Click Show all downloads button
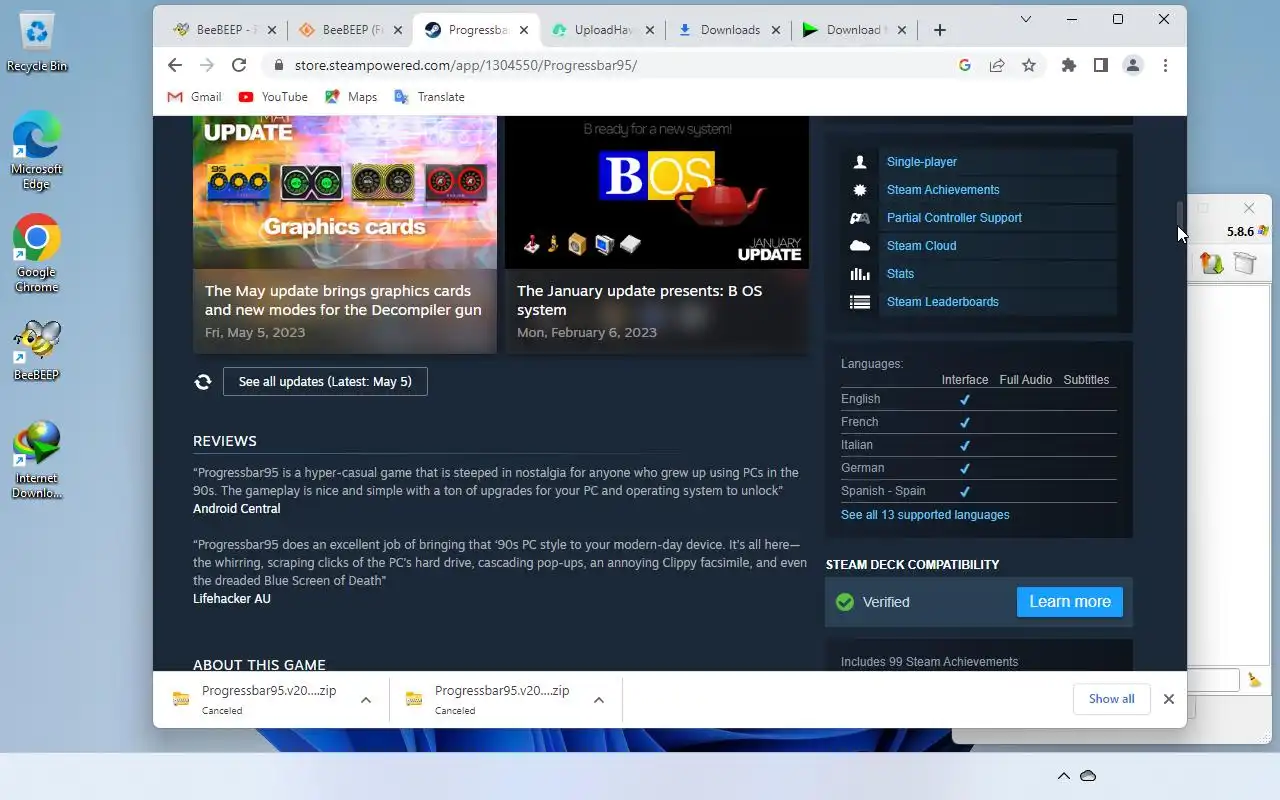The image size is (1280, 800). click(x=1111, y=699)
